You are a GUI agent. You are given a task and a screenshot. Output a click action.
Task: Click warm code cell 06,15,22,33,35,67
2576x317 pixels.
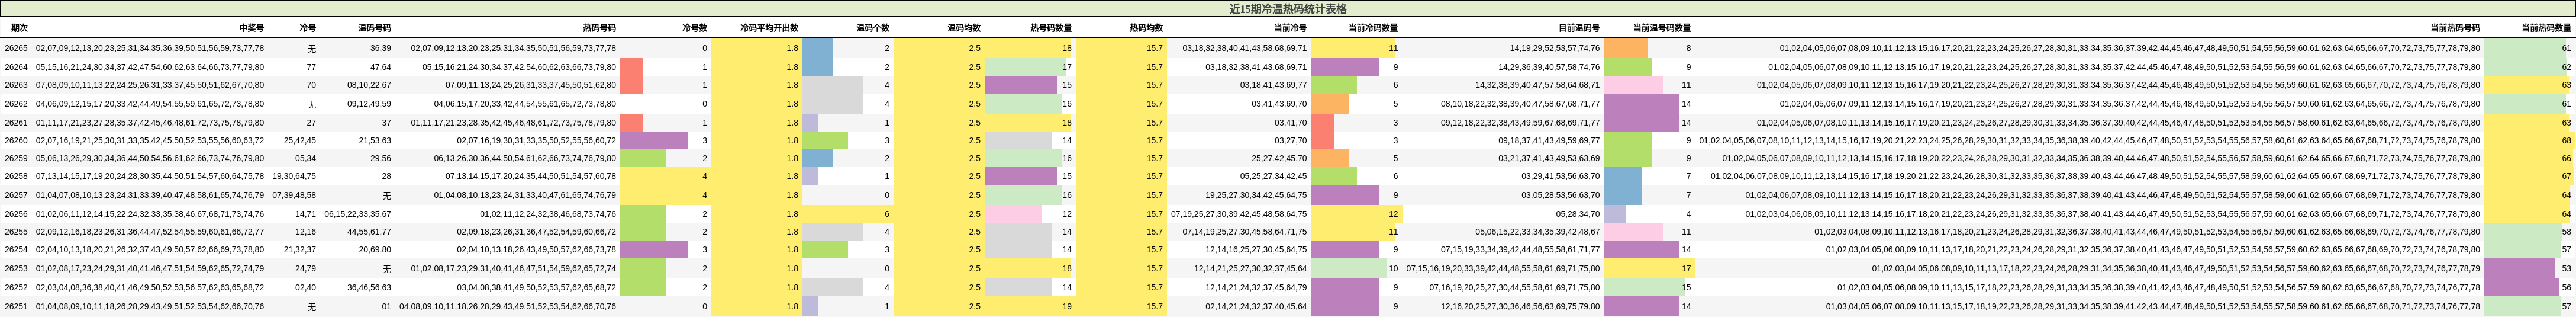358,213
